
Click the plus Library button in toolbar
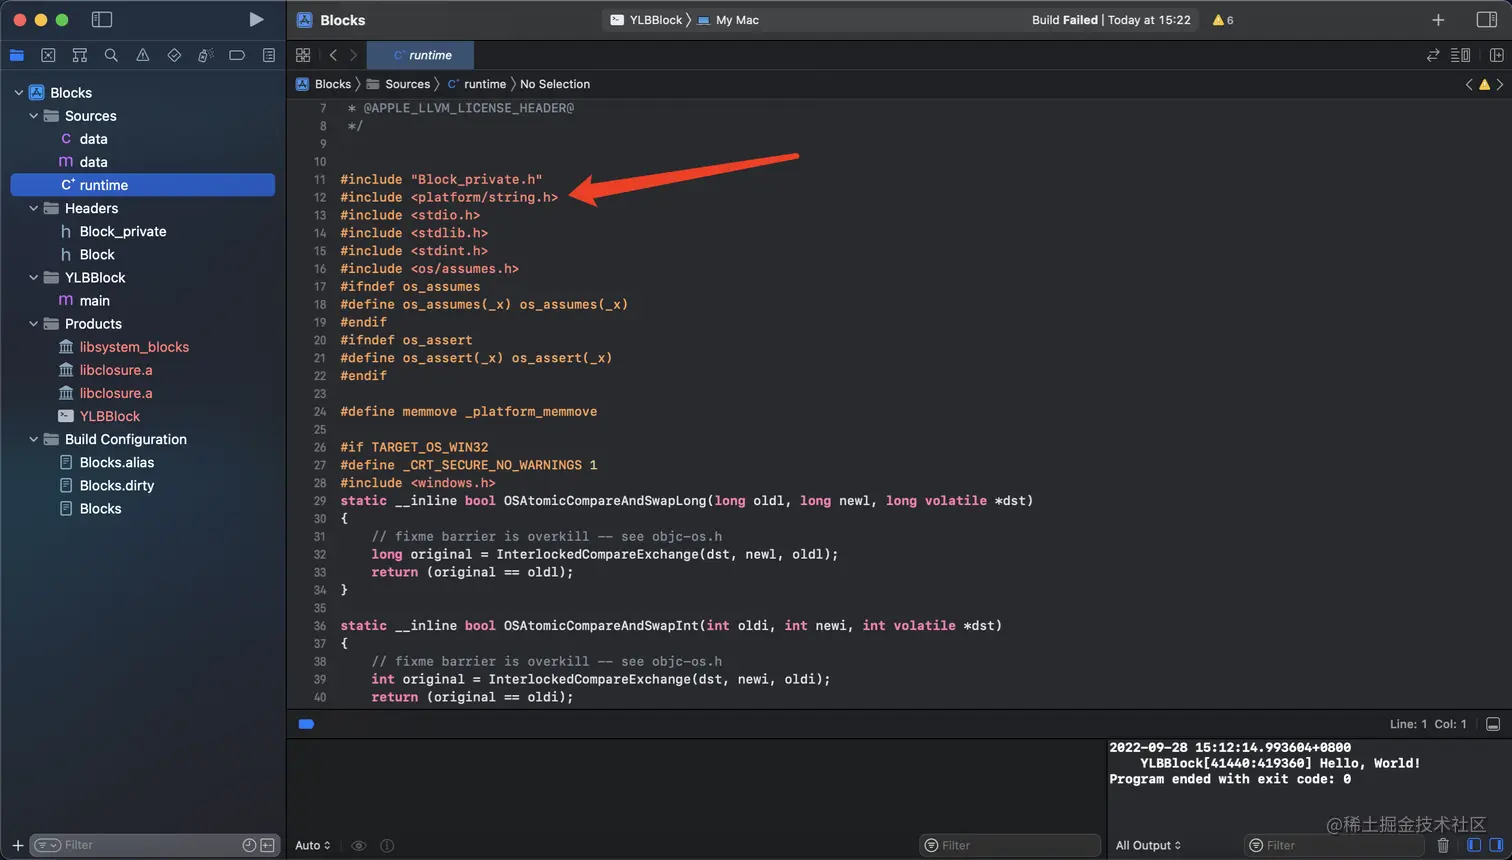1438,20
